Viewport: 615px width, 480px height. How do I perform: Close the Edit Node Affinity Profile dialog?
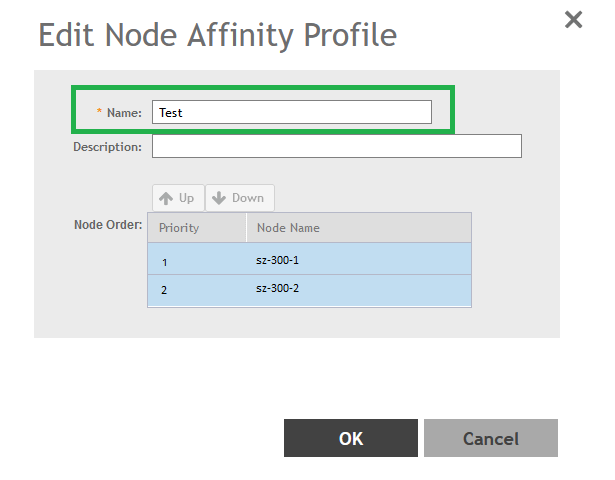point(573,20)
